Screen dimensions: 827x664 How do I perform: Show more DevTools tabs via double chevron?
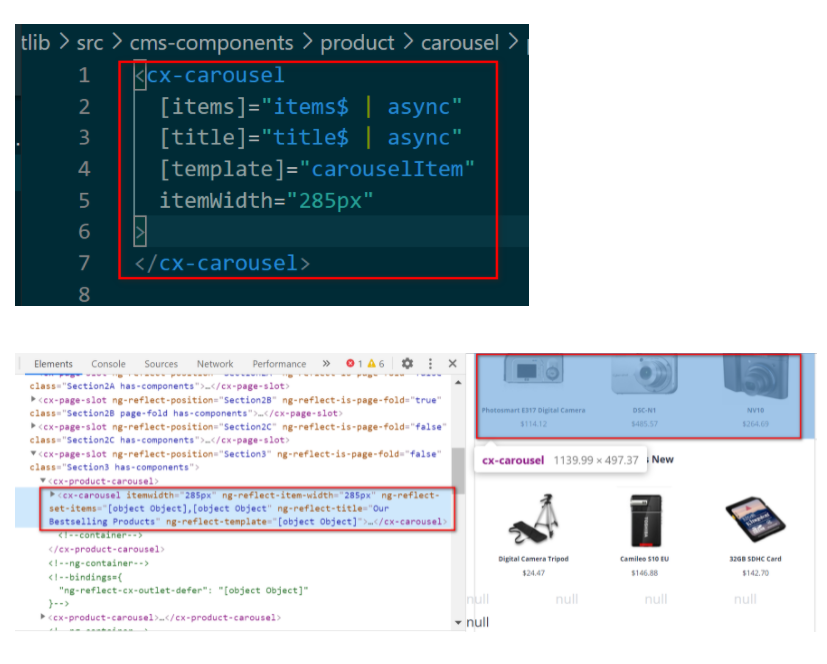(326, 363)
